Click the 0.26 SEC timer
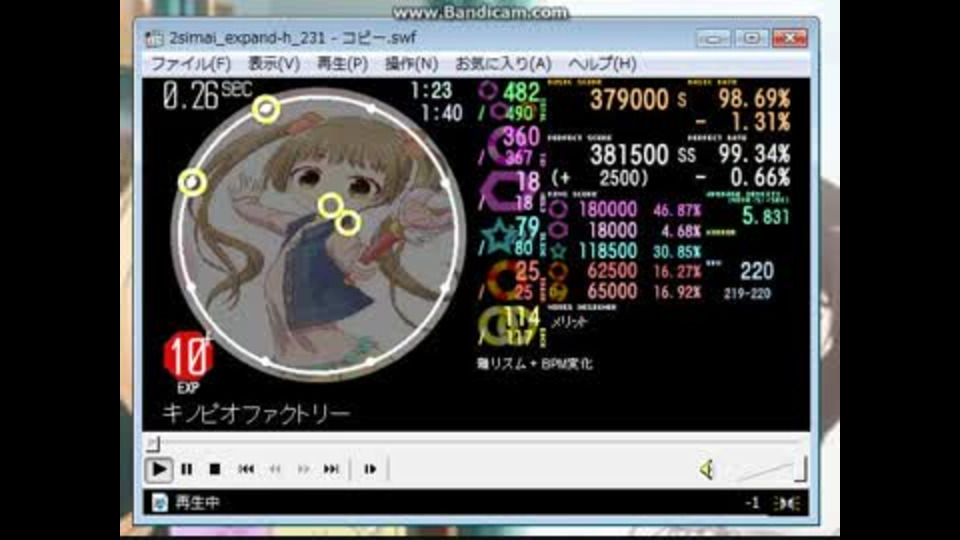This screenshot has width=960, height=540. click(x=207, y=96)
